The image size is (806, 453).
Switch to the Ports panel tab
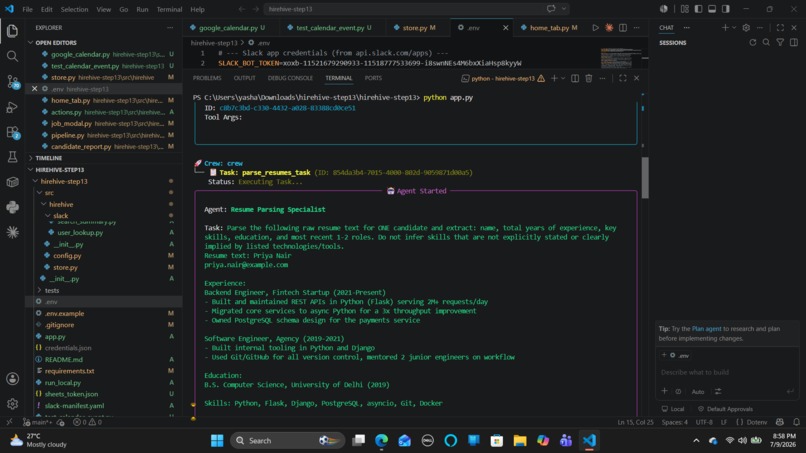click(x=373, y=78)
